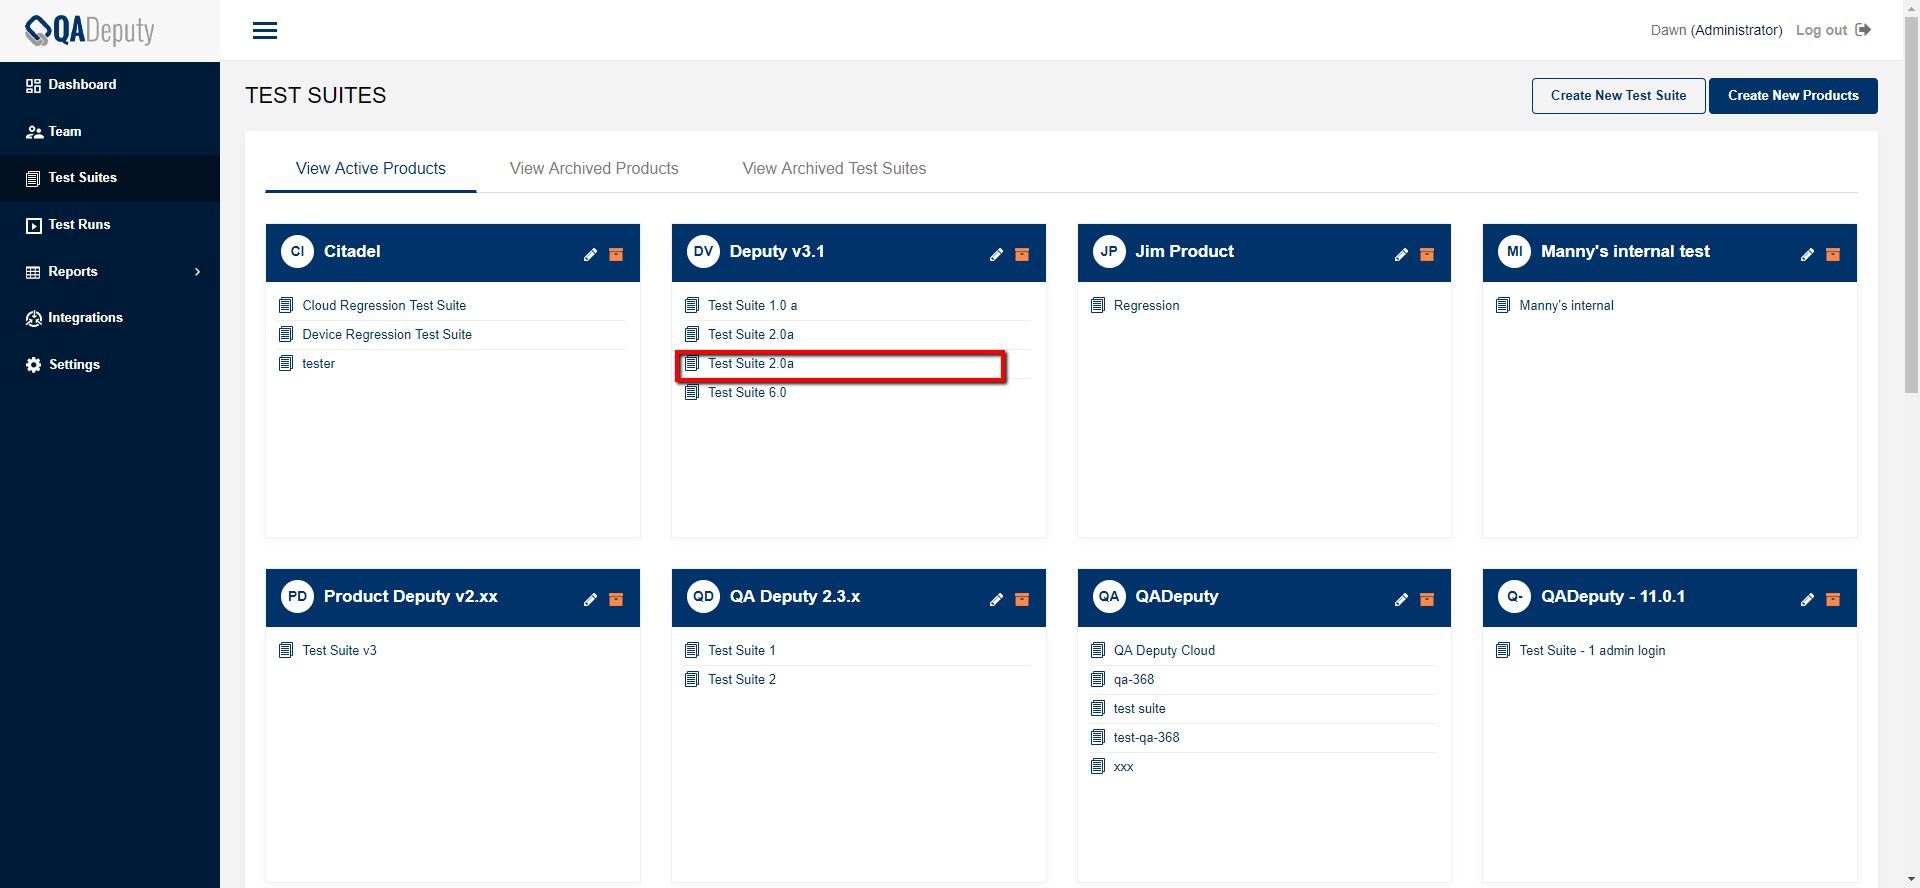The image size is (1920, 888).
Task: Click the page vertical scrollbar thumb
Action: click(1911, 205)
